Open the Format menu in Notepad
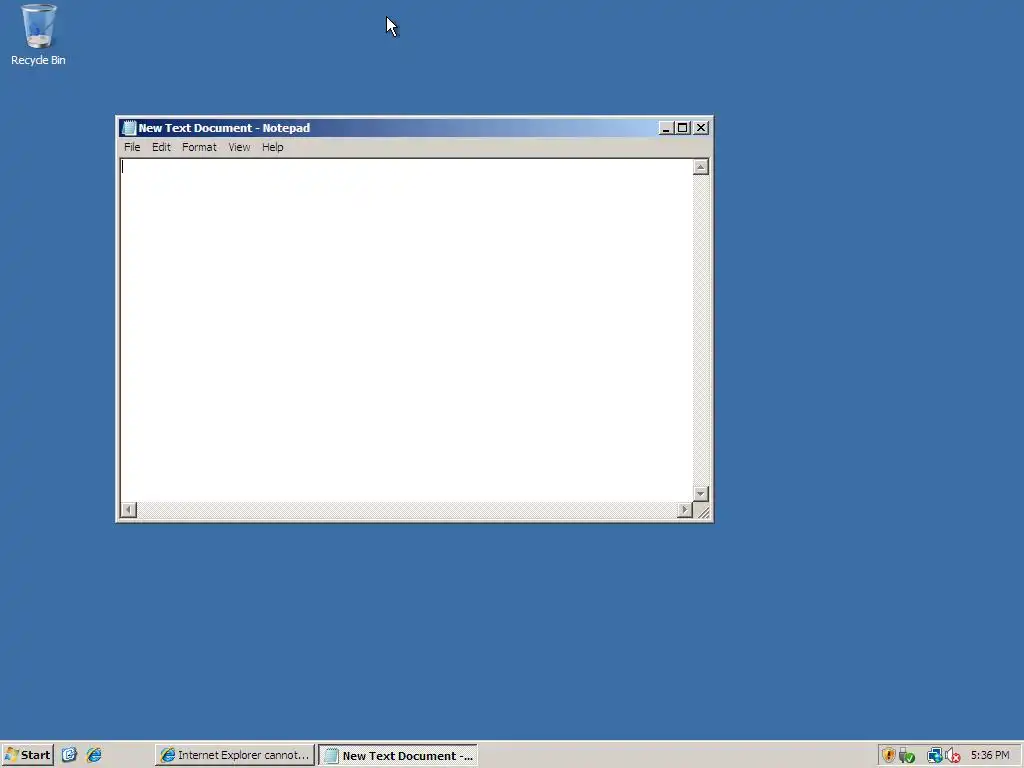This screenshot has width=1024, height=768. pyautogui.click(x=199, y=147)
